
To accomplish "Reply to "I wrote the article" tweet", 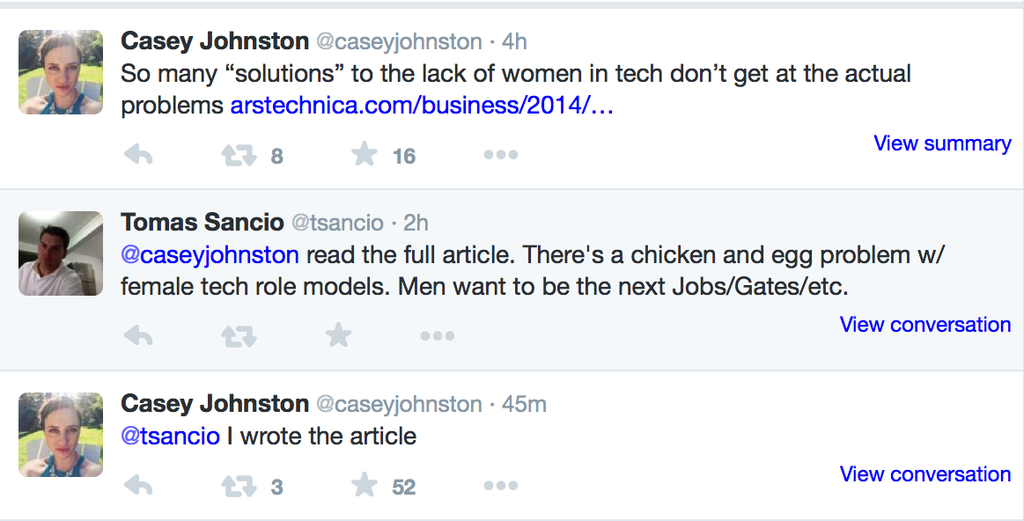I will [138, 486].
